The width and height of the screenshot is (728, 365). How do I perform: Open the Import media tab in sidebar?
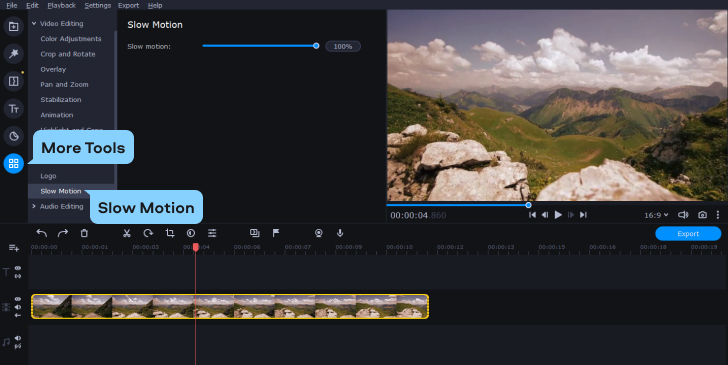[13, 26]
